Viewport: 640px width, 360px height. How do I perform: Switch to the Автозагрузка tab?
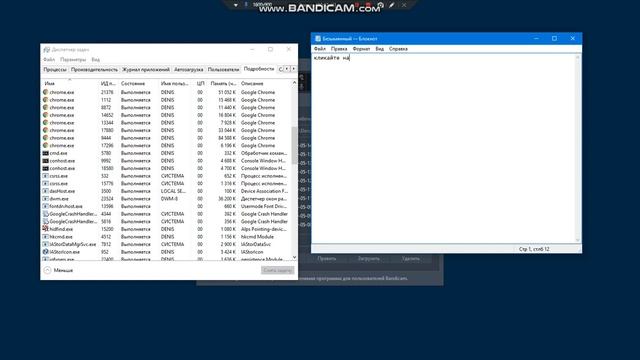(x=189, y=70)
